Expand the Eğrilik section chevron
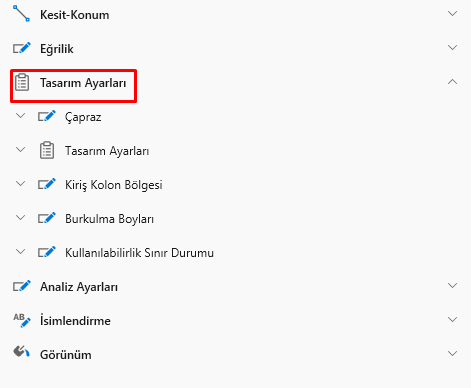Image resolution: width=471 pixels, height=388 pixels. pyautogui.click(x=452, y=48)
